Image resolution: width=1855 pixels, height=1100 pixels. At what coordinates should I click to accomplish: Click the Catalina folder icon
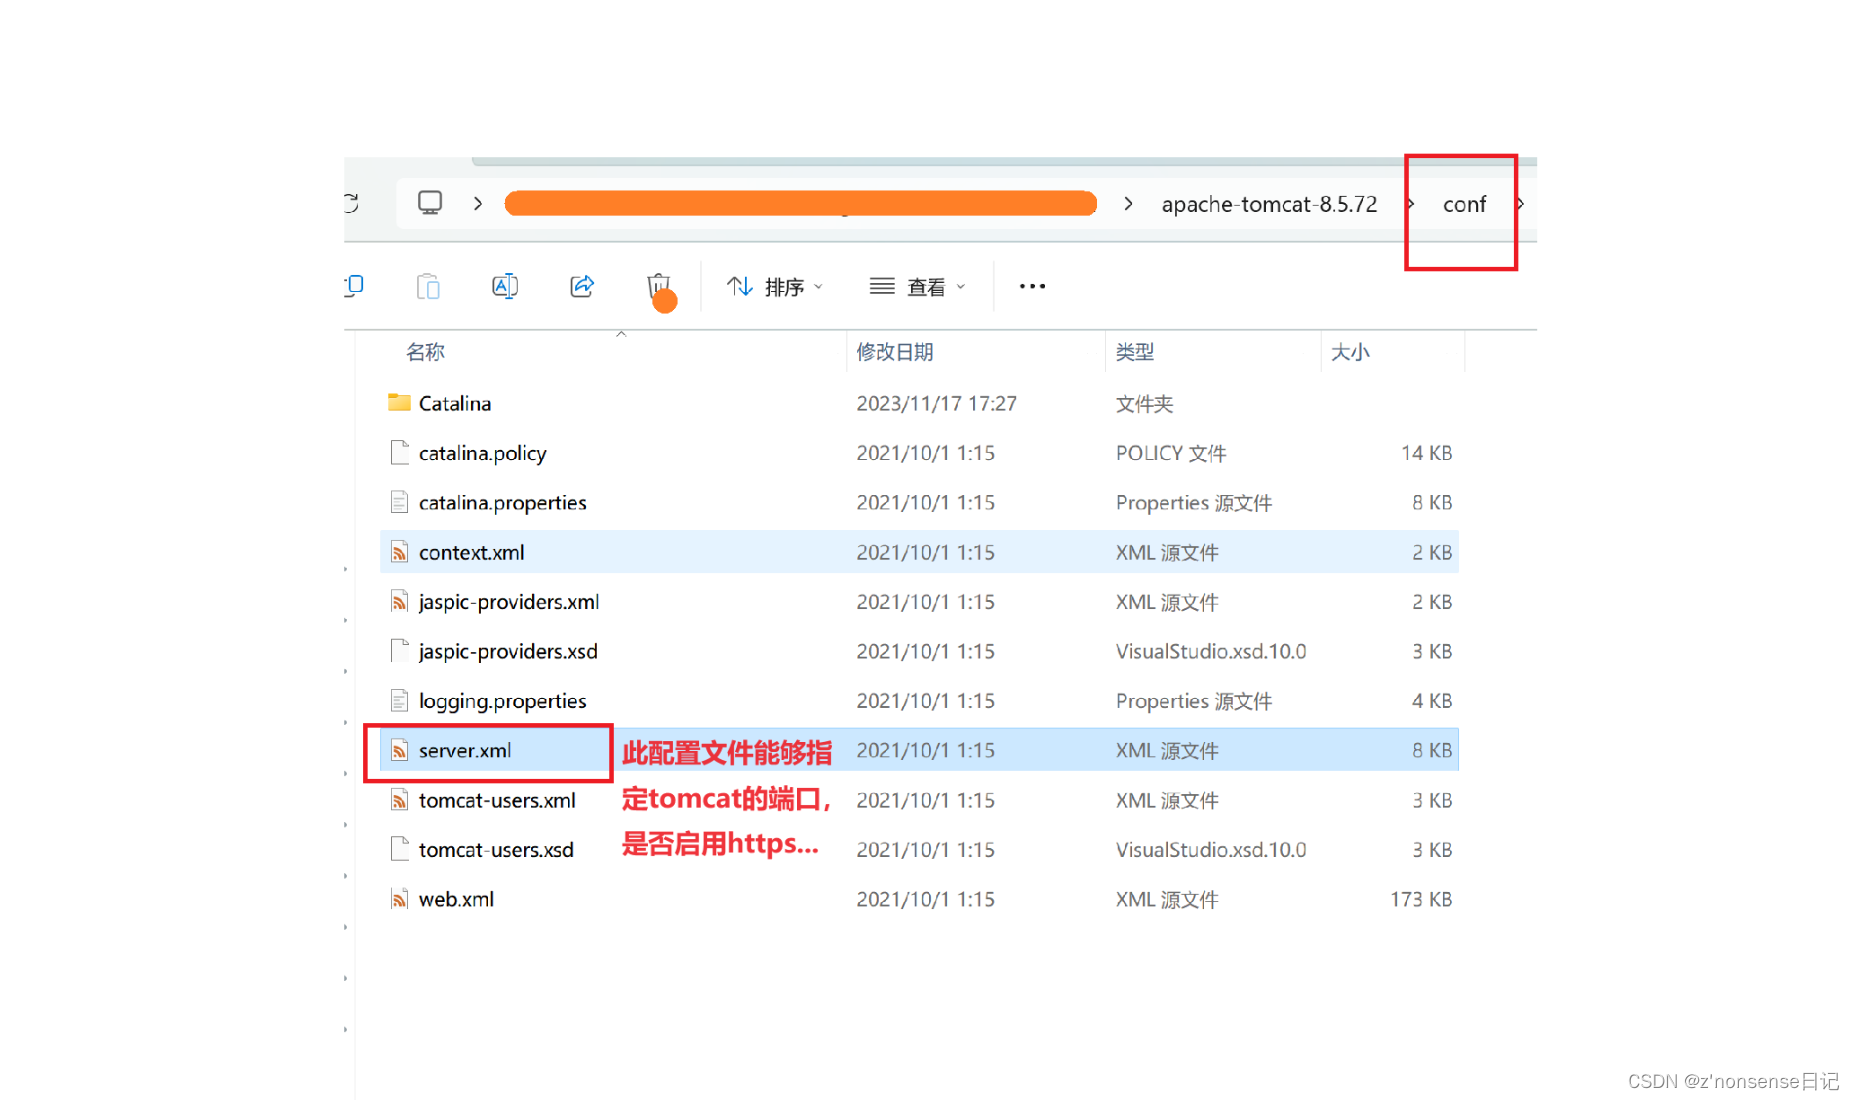pos(399,402)
